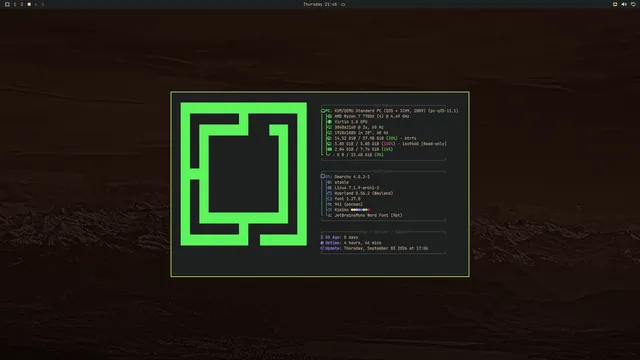Screen dimensions: 640x360
Task: Click the CPU icon beside AMD Ryzen 7
Action: click(x=330, y=116)
